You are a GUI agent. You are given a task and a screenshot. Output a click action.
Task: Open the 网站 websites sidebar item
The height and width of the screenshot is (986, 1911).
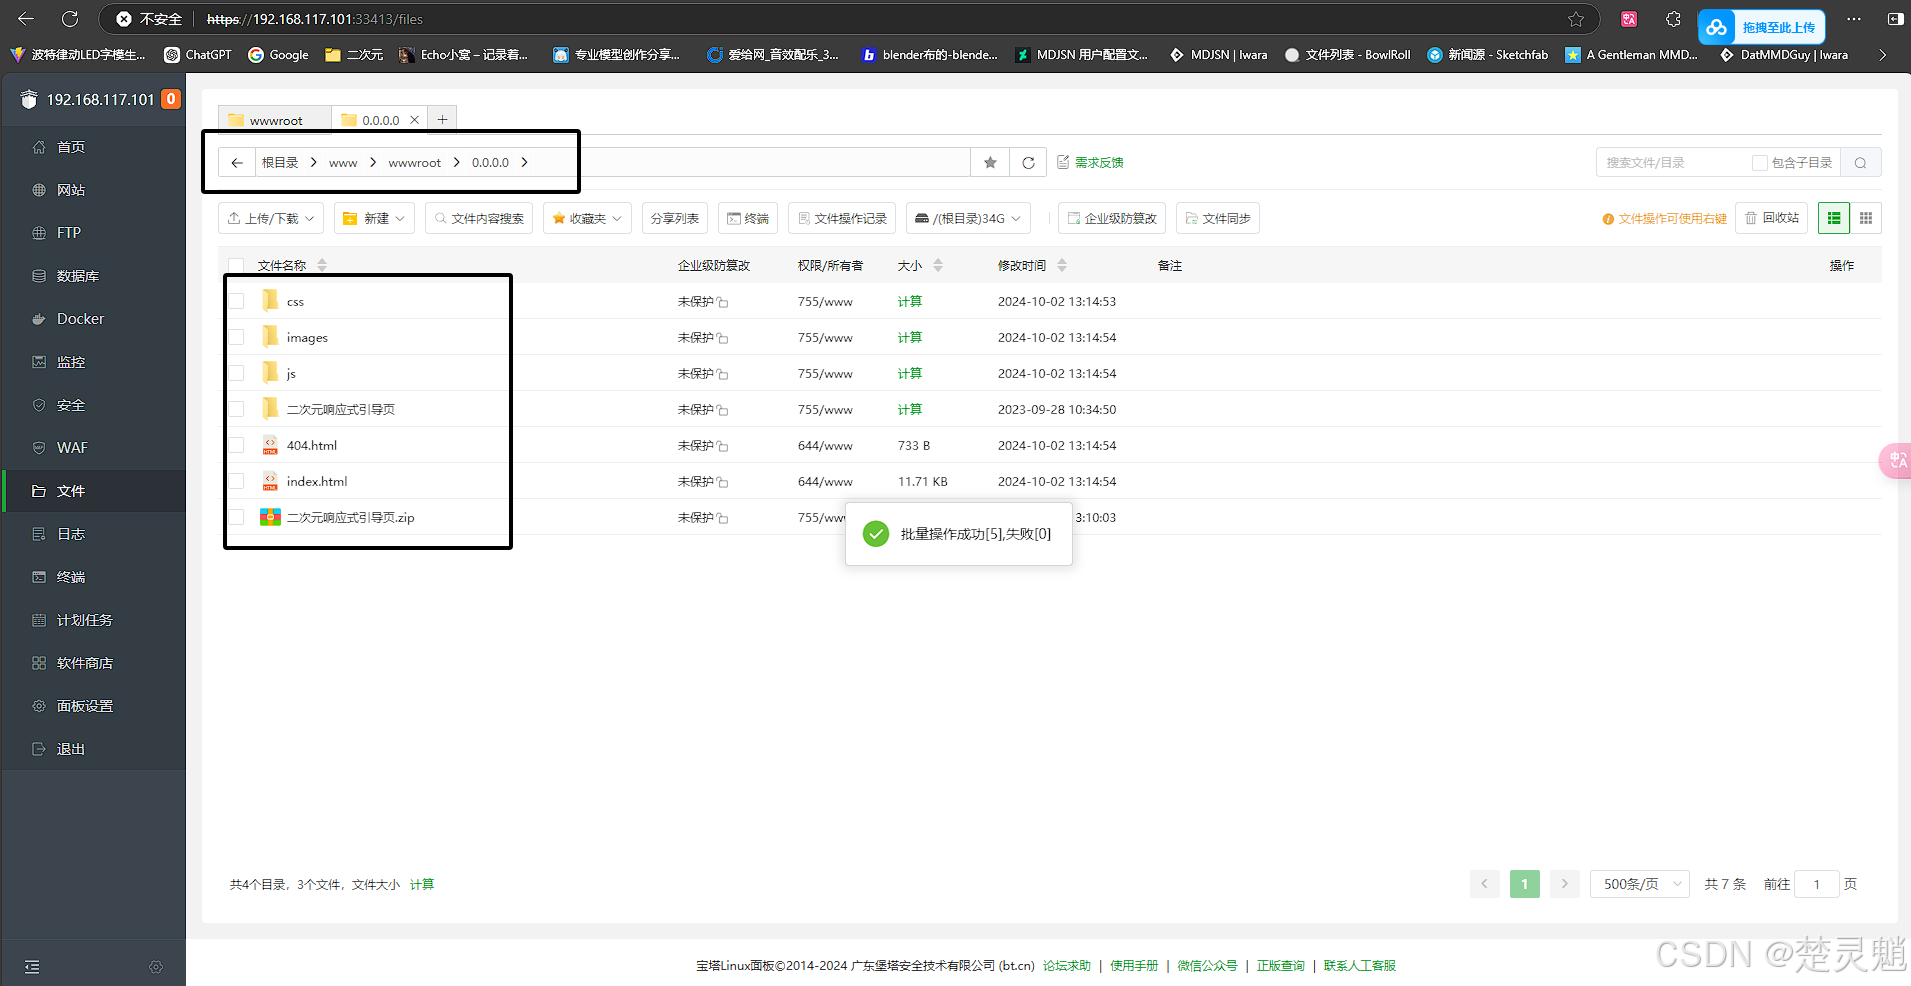93,190
